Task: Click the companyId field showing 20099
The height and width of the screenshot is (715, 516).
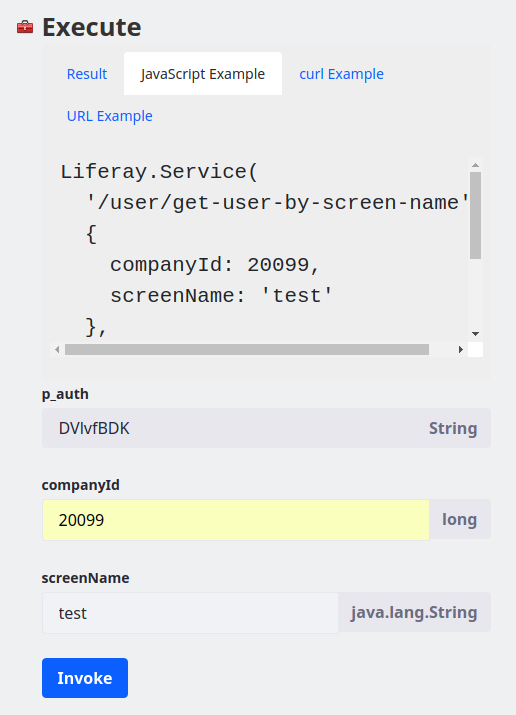Action: coord(236,520)
